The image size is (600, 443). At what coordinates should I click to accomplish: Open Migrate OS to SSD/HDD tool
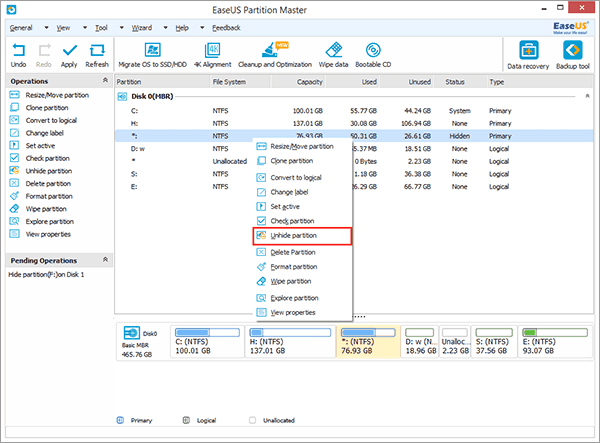(x=152, y=55)
